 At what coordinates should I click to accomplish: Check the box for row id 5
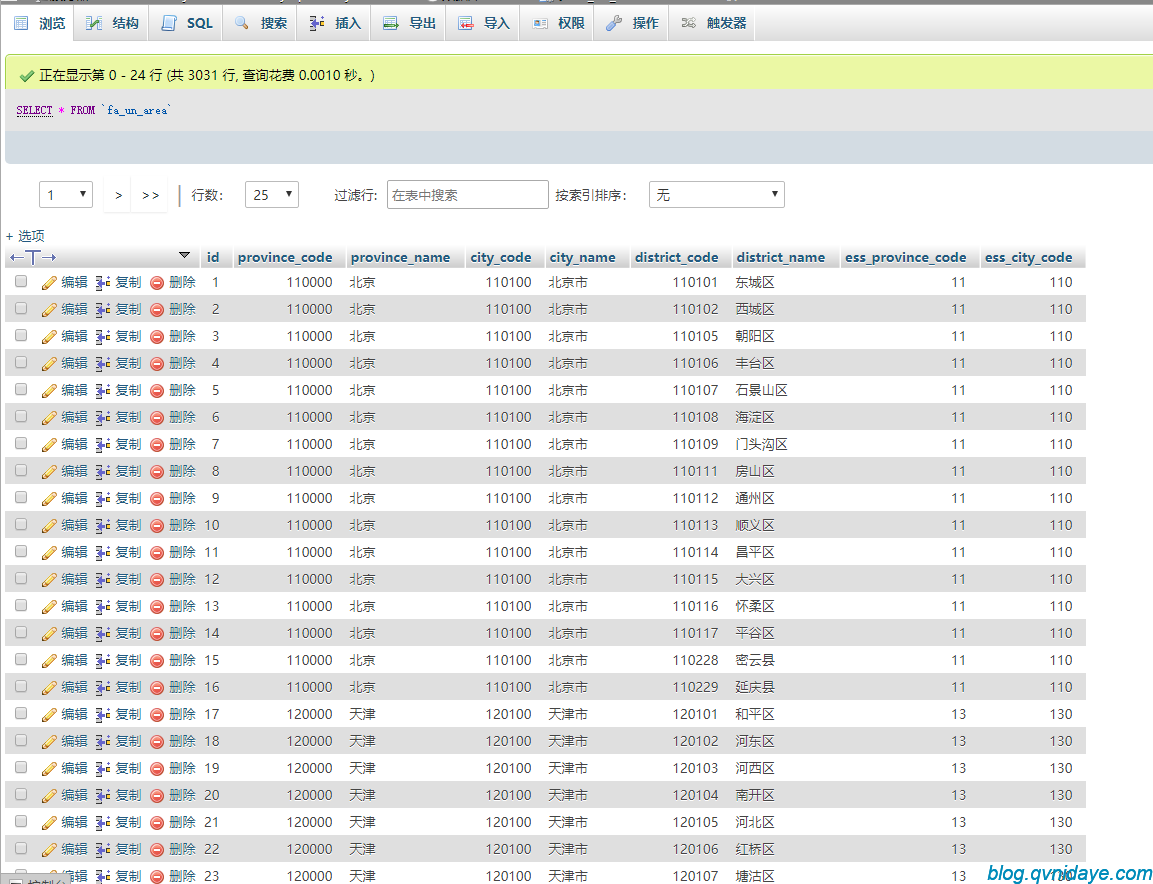point(21,389)
